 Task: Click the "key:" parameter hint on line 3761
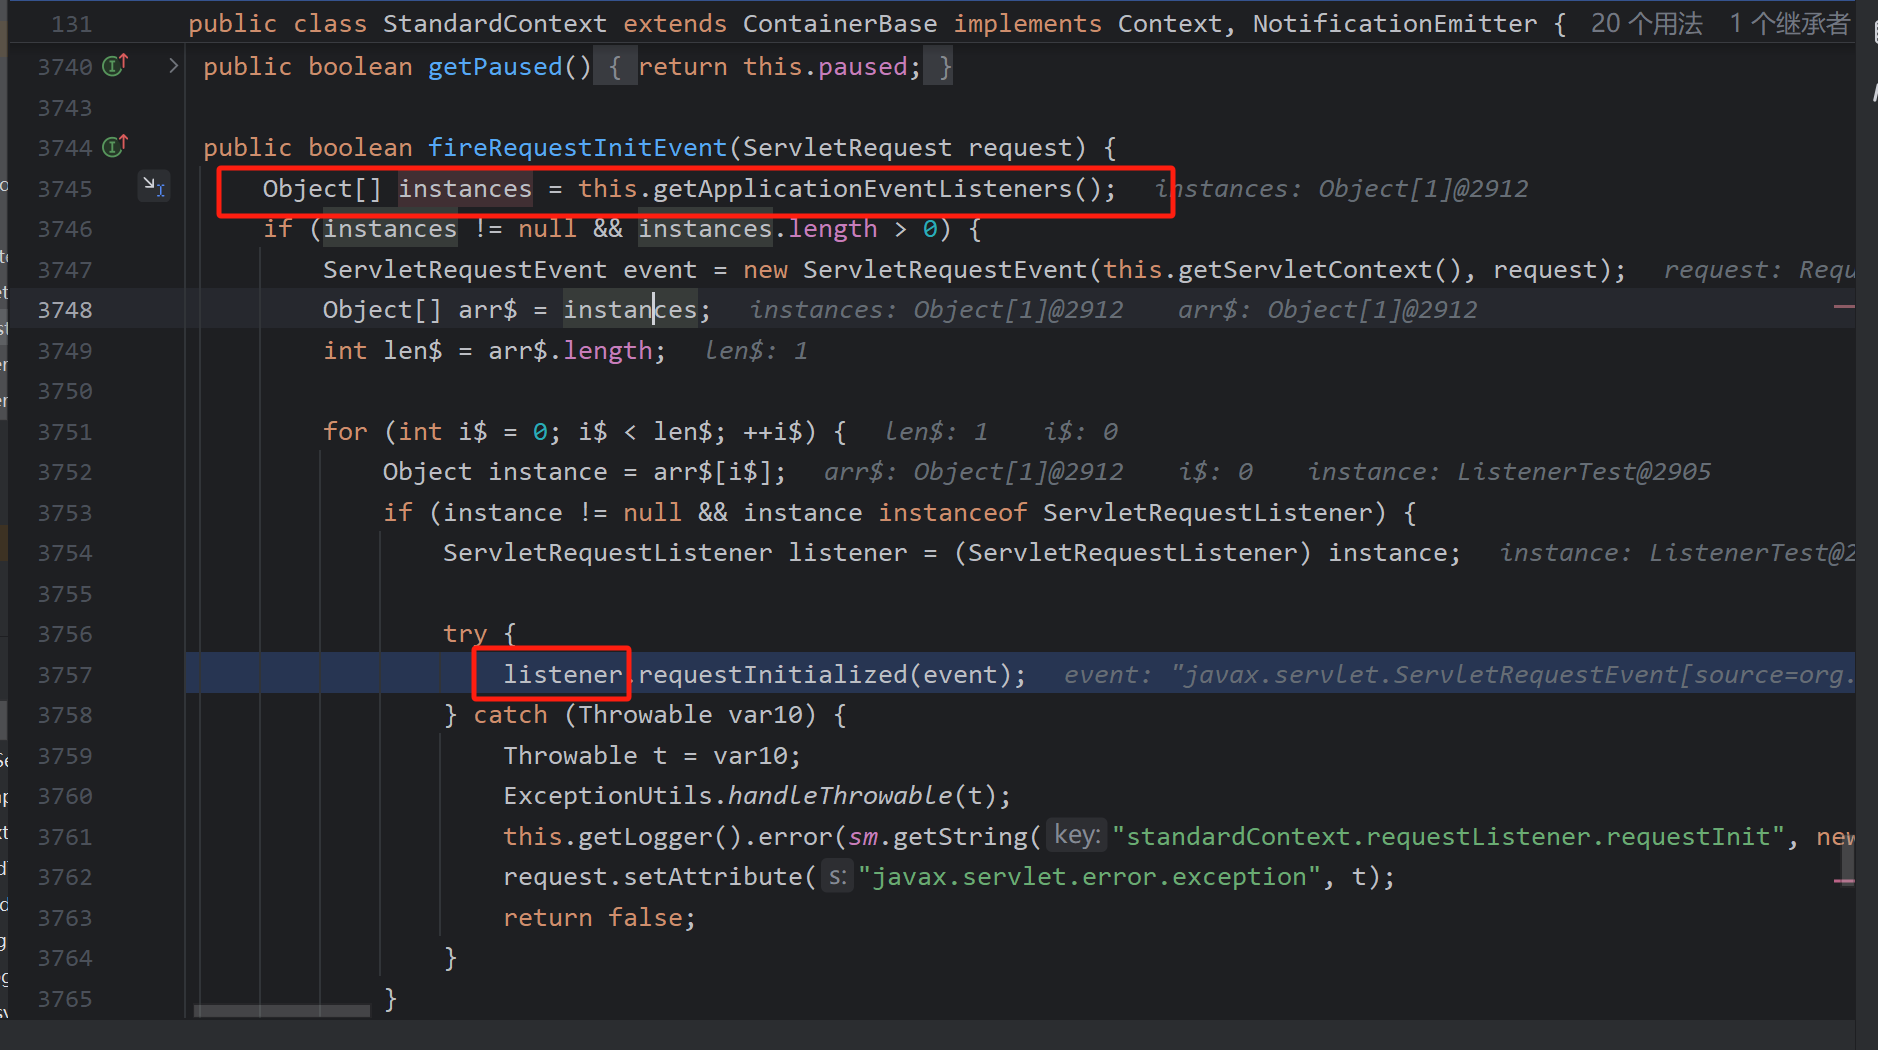click(1076, 836)
